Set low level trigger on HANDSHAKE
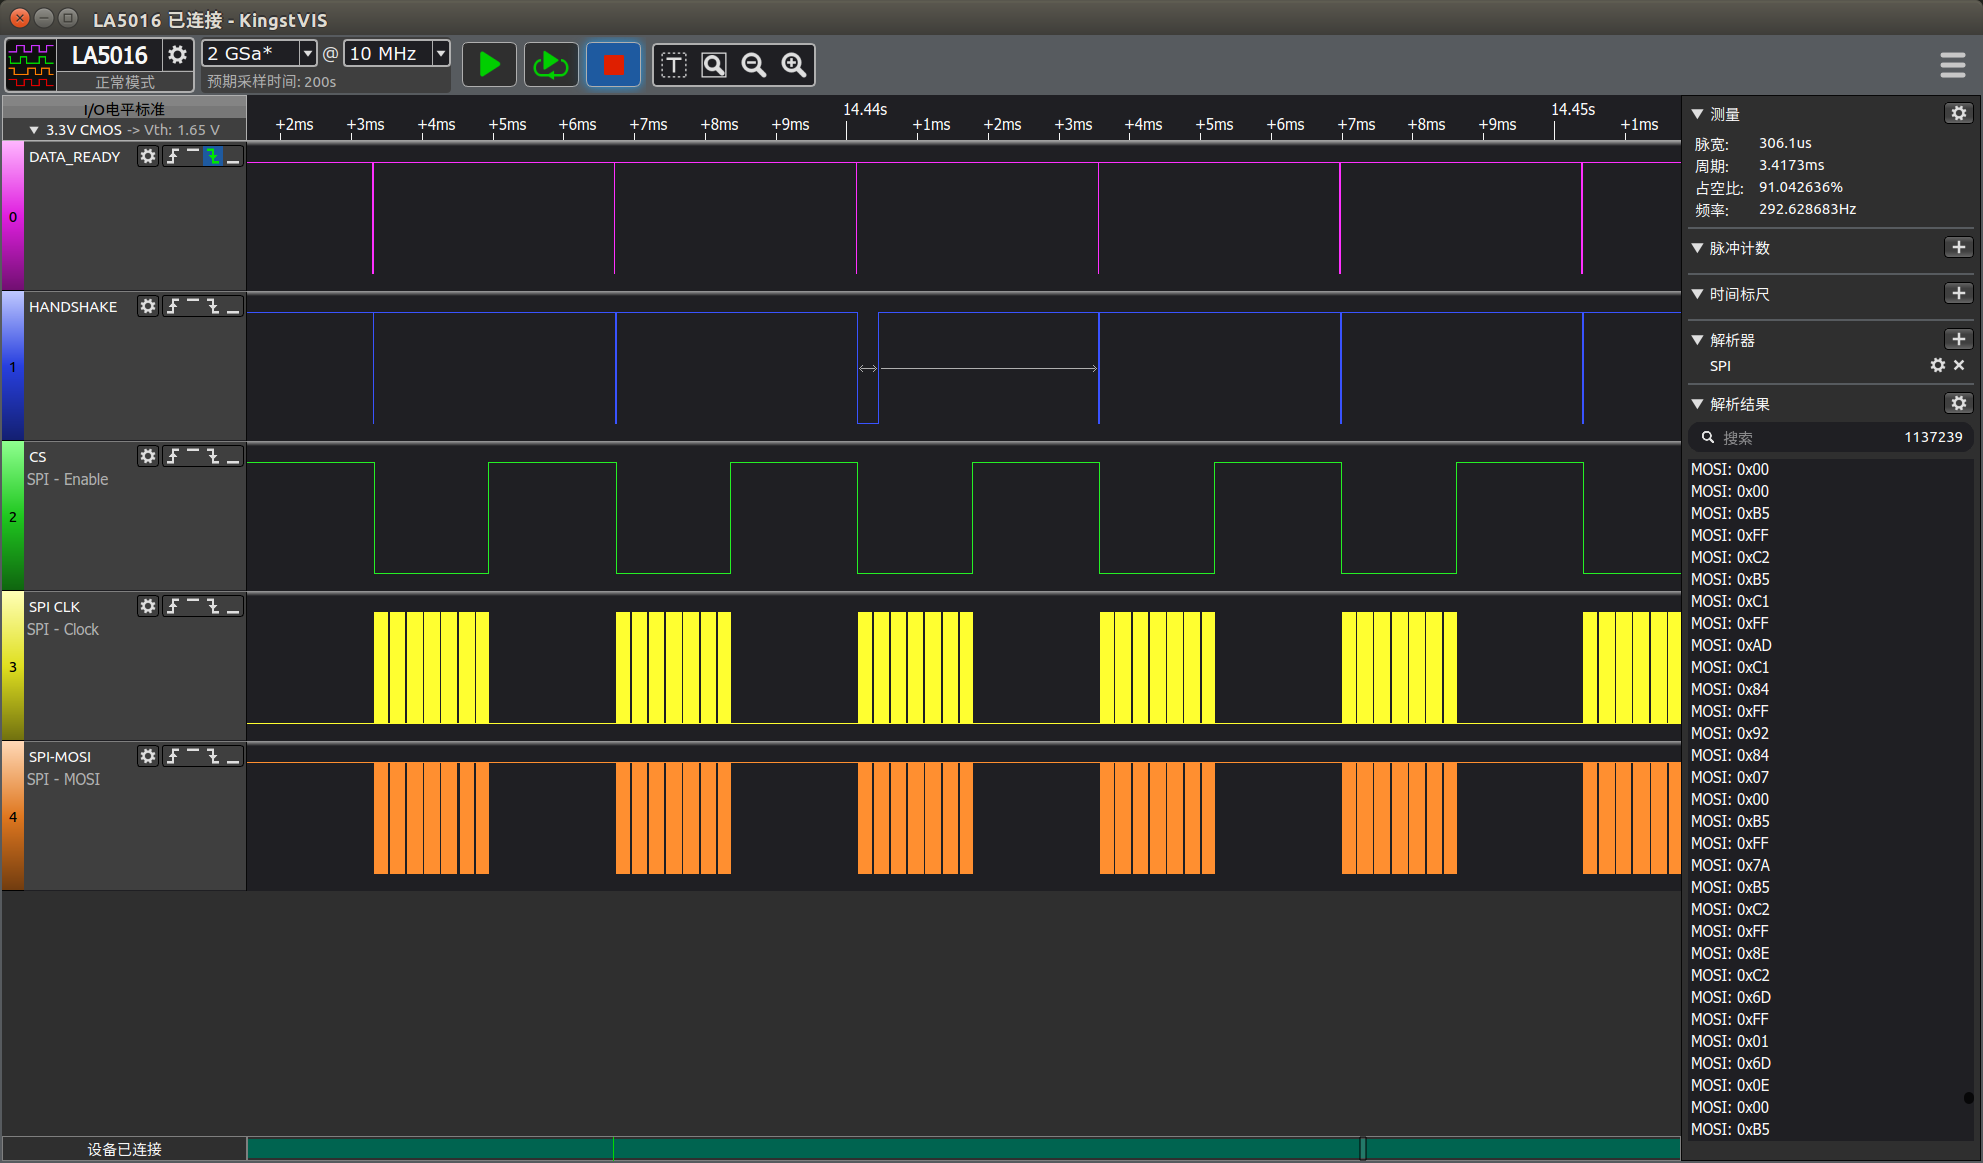Viewport: 1983px width, 1163px height. pyautogui.click(x=233, y=306)
